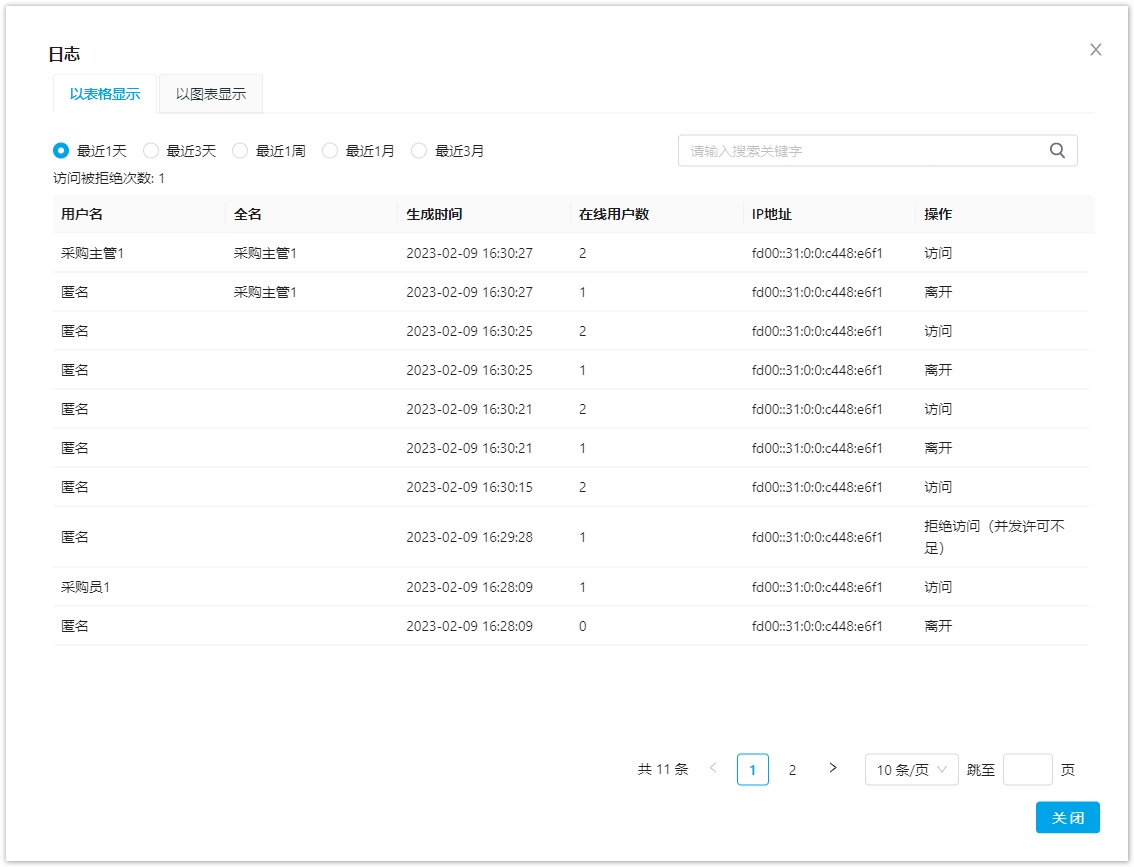1134x867 pixels.
Task: Click the 生成时间 column header
Action: [434, 214]
